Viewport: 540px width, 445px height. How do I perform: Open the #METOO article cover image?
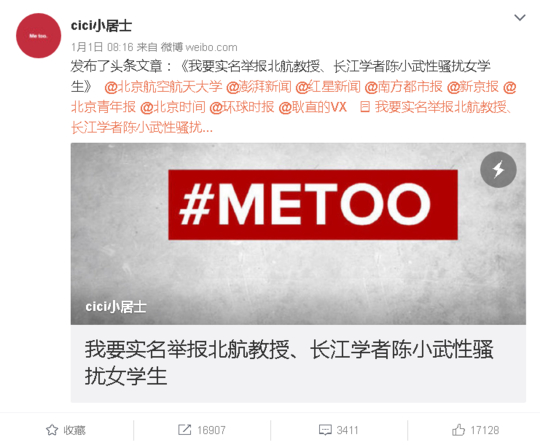click(x=298, y=234)
